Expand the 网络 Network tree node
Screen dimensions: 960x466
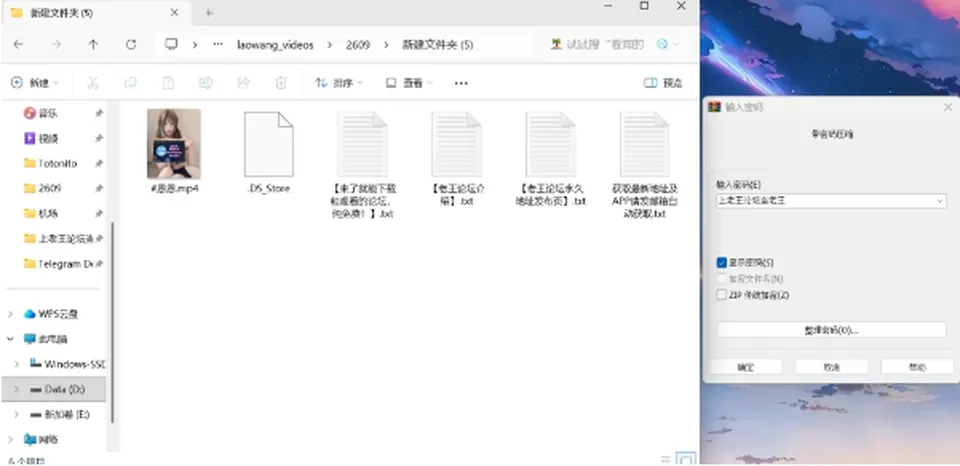10,439
